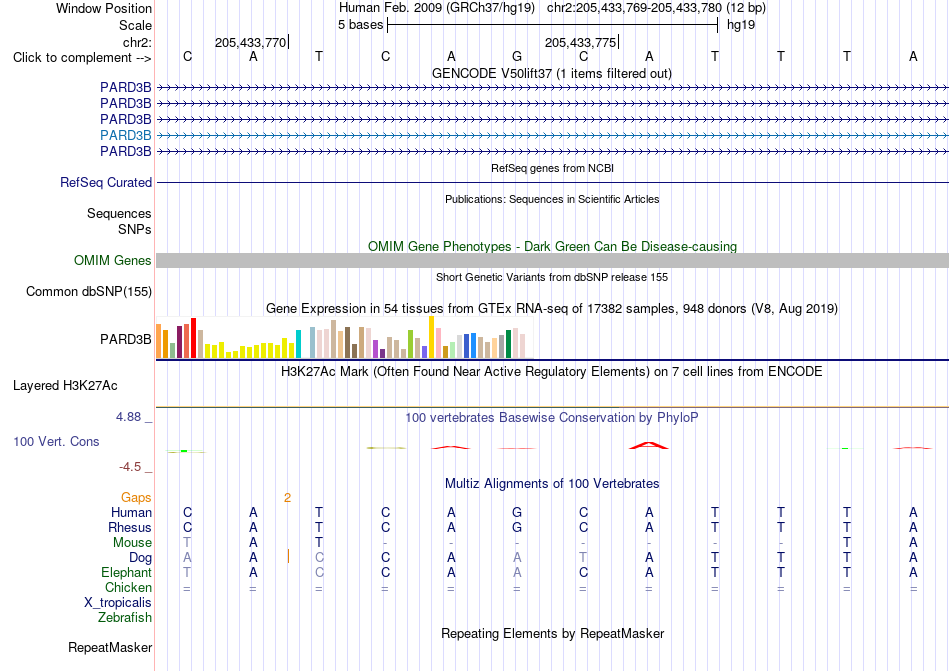Click the light-blue PARD3B transcript arrow line
The width and height of the screenshot is (950, 671).
click(552, 136)
